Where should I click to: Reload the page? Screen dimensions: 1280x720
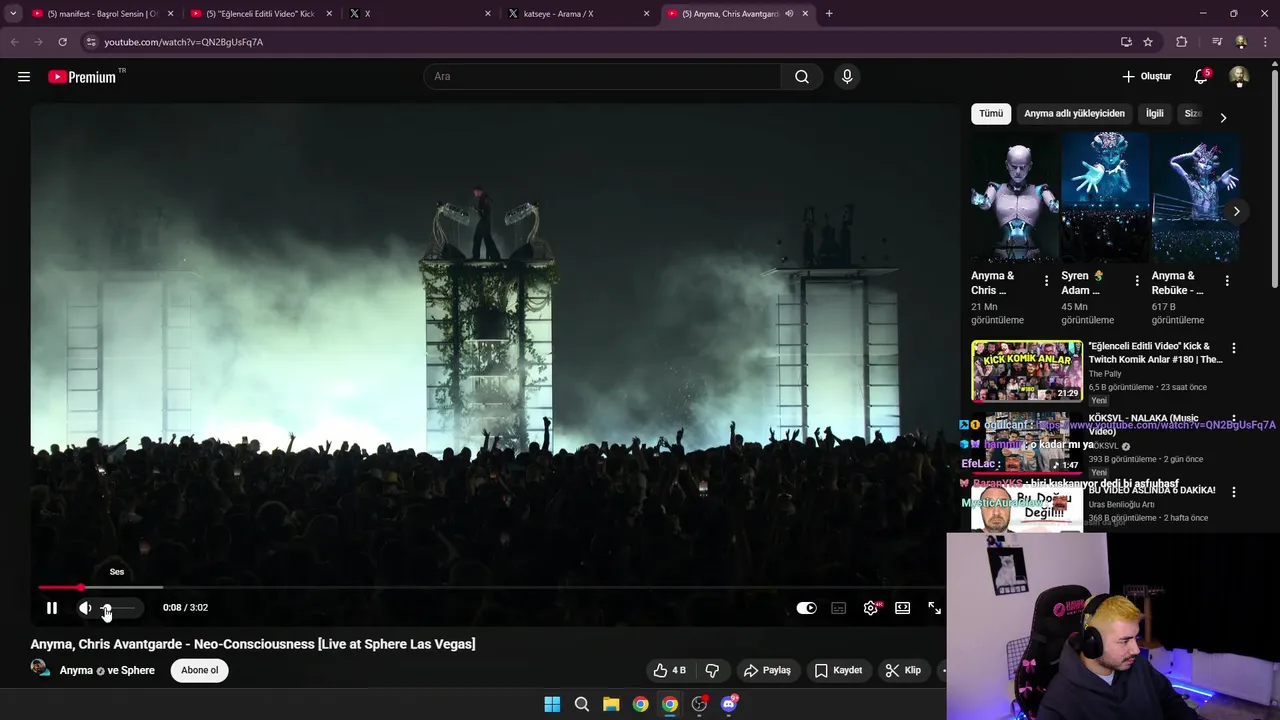pos(62,42)
